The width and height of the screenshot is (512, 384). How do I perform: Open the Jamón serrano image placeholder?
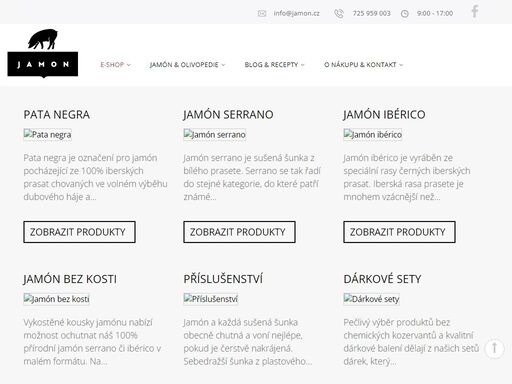click(x=215, y=135)
